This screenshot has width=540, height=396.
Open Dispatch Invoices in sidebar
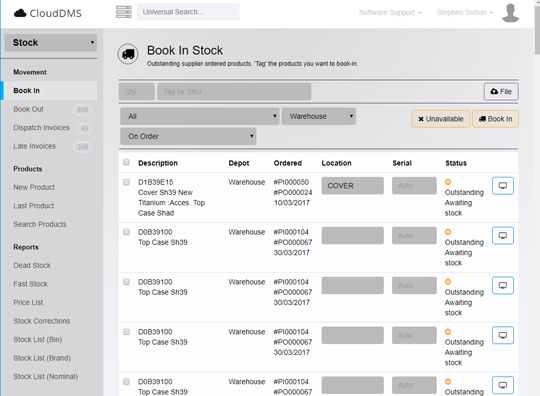[41, 128]
